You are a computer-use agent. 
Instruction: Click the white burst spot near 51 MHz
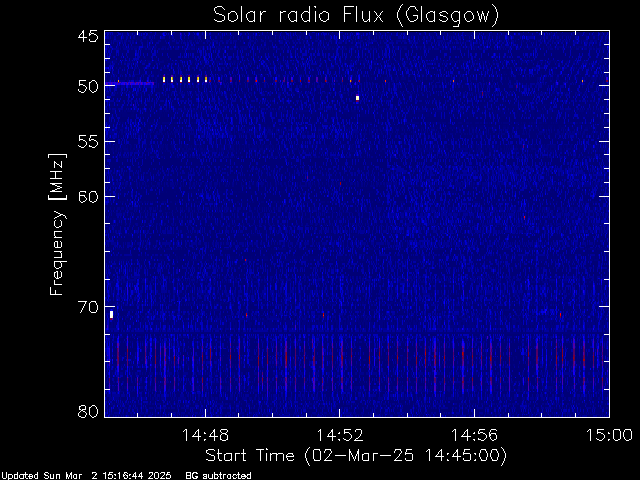tap(358, 98)
